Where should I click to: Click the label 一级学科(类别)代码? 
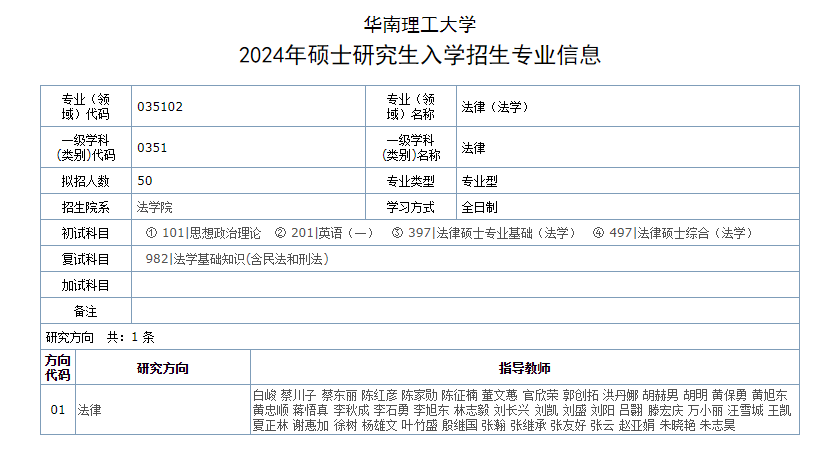pos(86,148)
